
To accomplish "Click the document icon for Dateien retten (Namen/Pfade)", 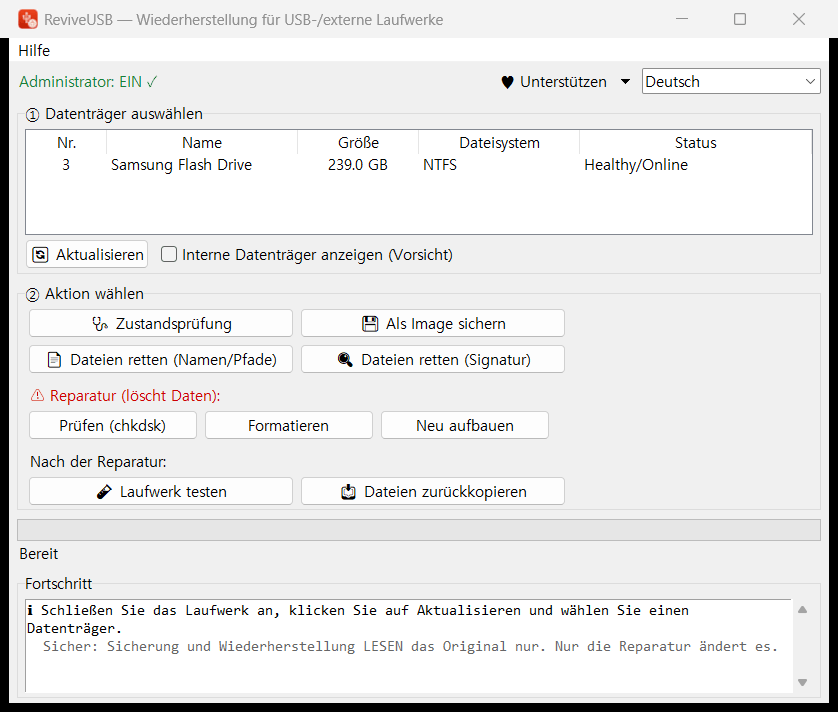I will pos(55,360).
